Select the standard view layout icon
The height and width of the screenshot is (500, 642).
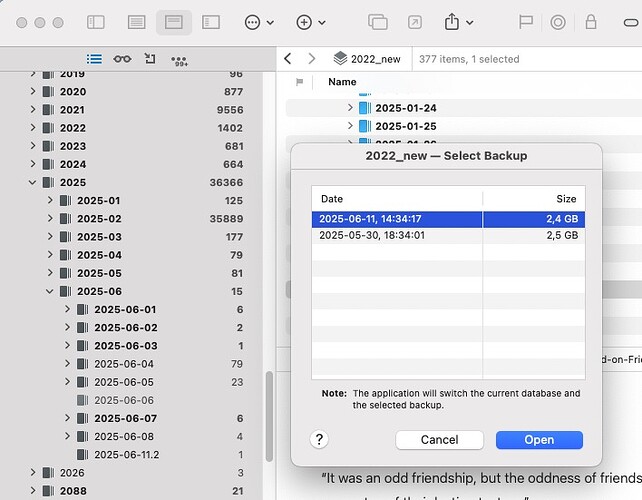174,22
